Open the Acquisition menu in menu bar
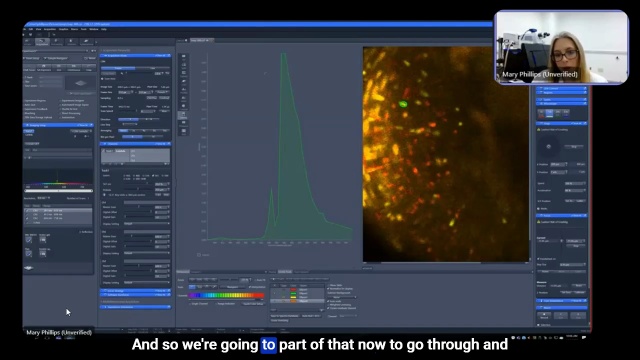The image size is (640, 360). pyautogui.click(x=50, y=29)
